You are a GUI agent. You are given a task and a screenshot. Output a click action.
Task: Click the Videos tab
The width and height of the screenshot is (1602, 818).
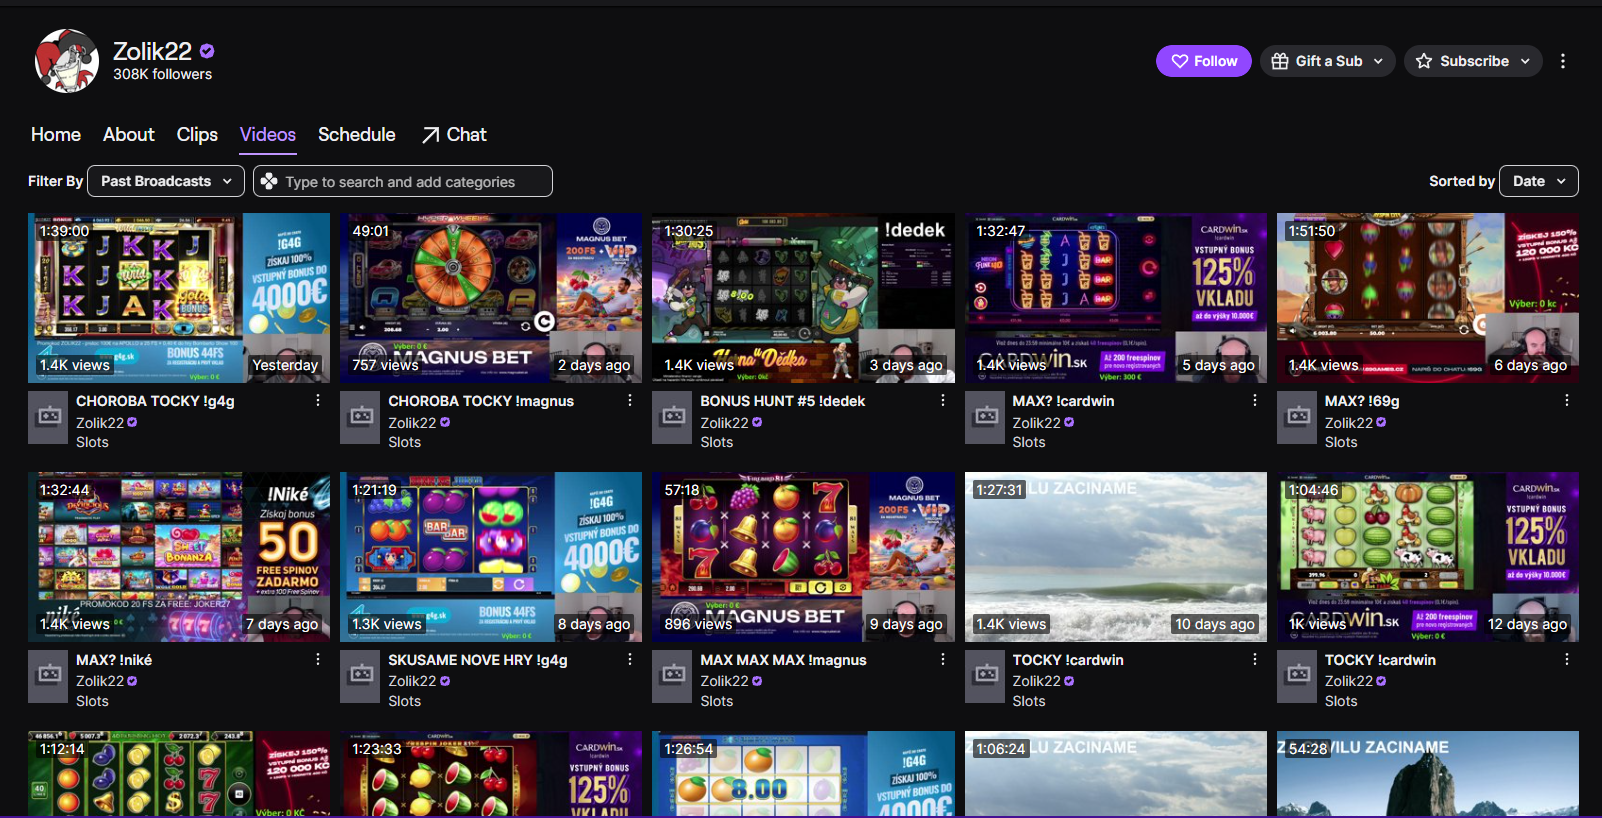(268, 134)
